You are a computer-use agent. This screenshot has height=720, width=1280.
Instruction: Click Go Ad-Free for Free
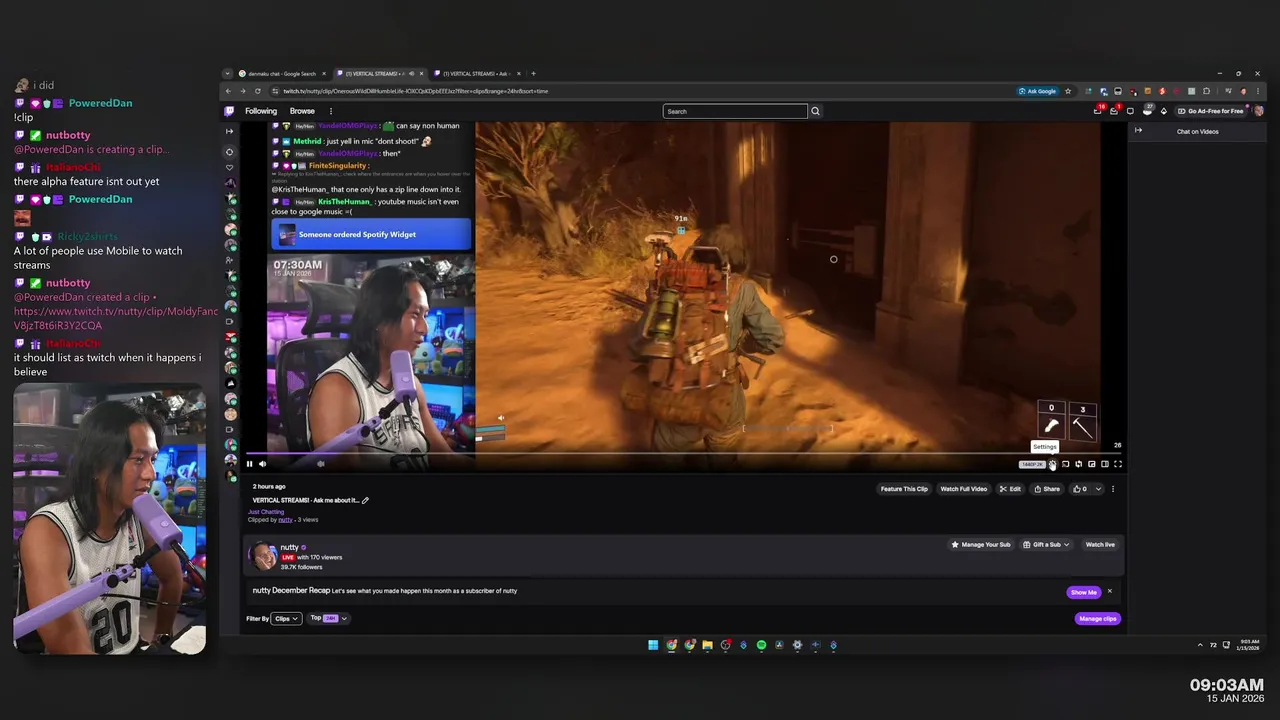(x=1209, y=111)
